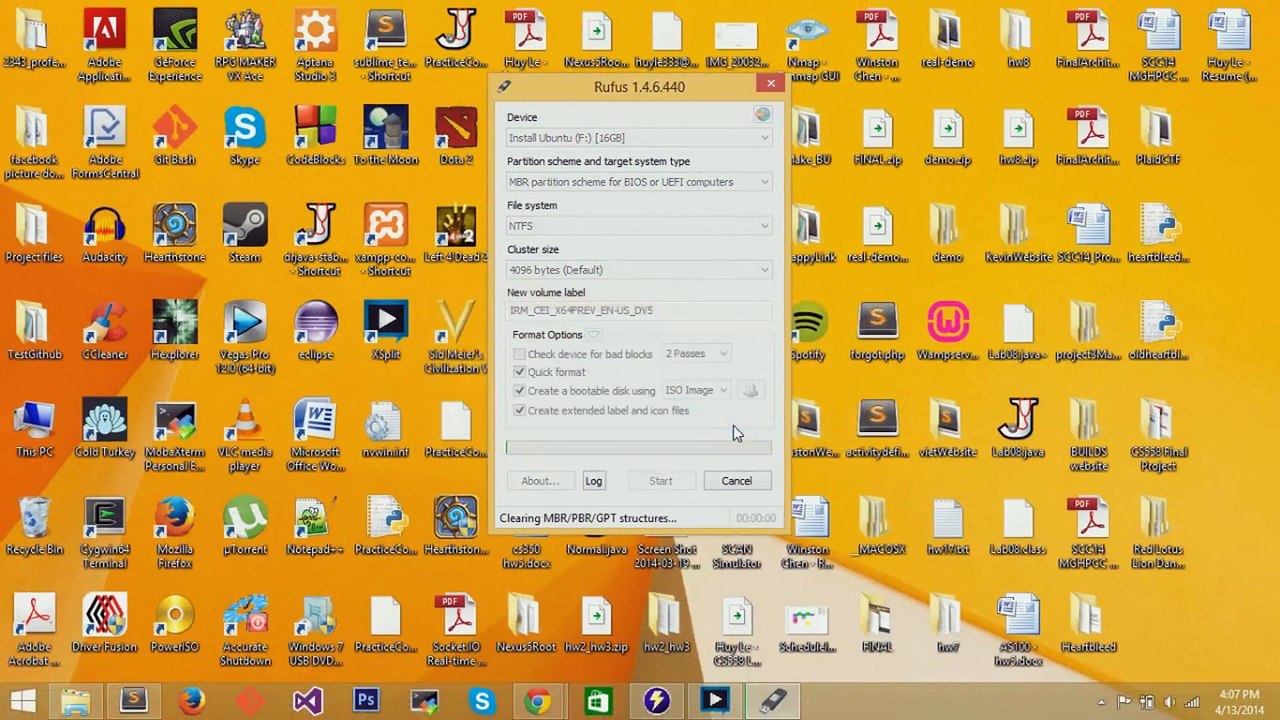
Task: Toggle Create extended label and icon files
Action: click(x=519, y=410)
